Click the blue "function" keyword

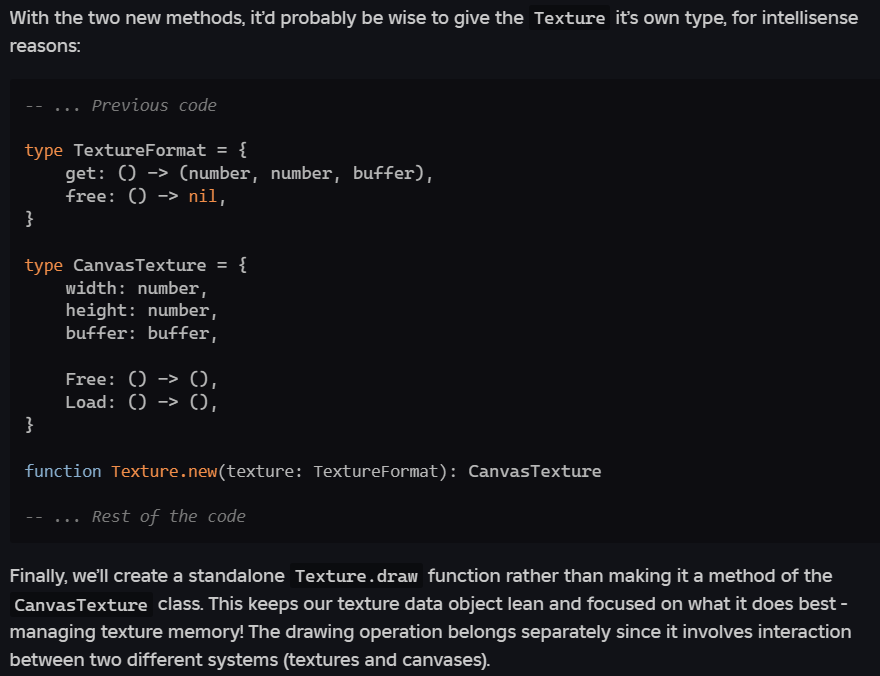[x=63, y=471]
